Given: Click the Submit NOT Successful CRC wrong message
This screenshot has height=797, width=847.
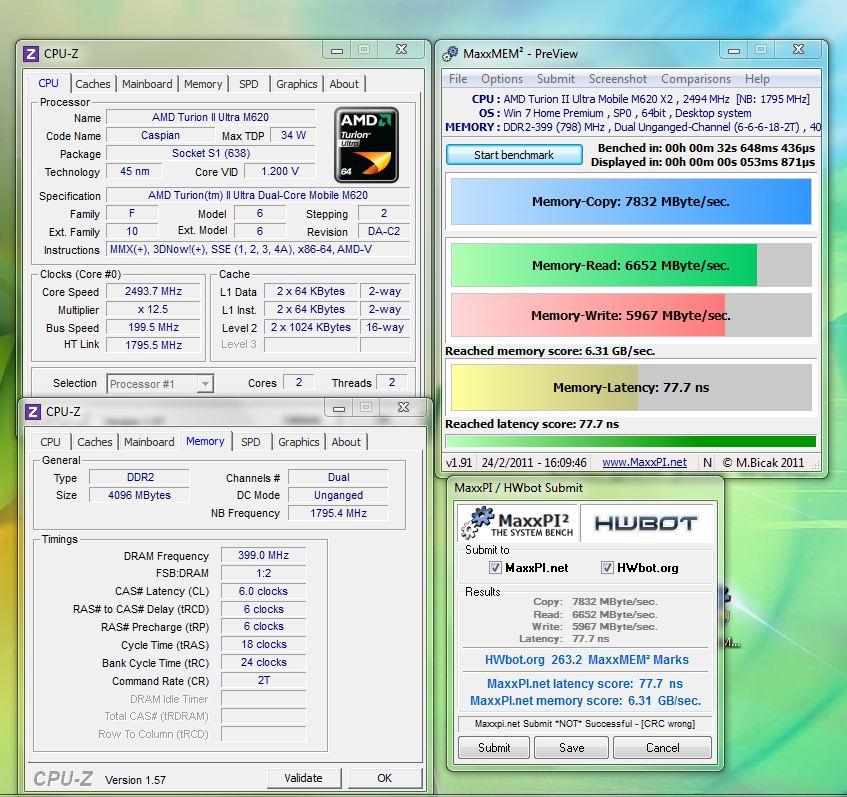Looking at the screenshot, I should click(585, 724).
